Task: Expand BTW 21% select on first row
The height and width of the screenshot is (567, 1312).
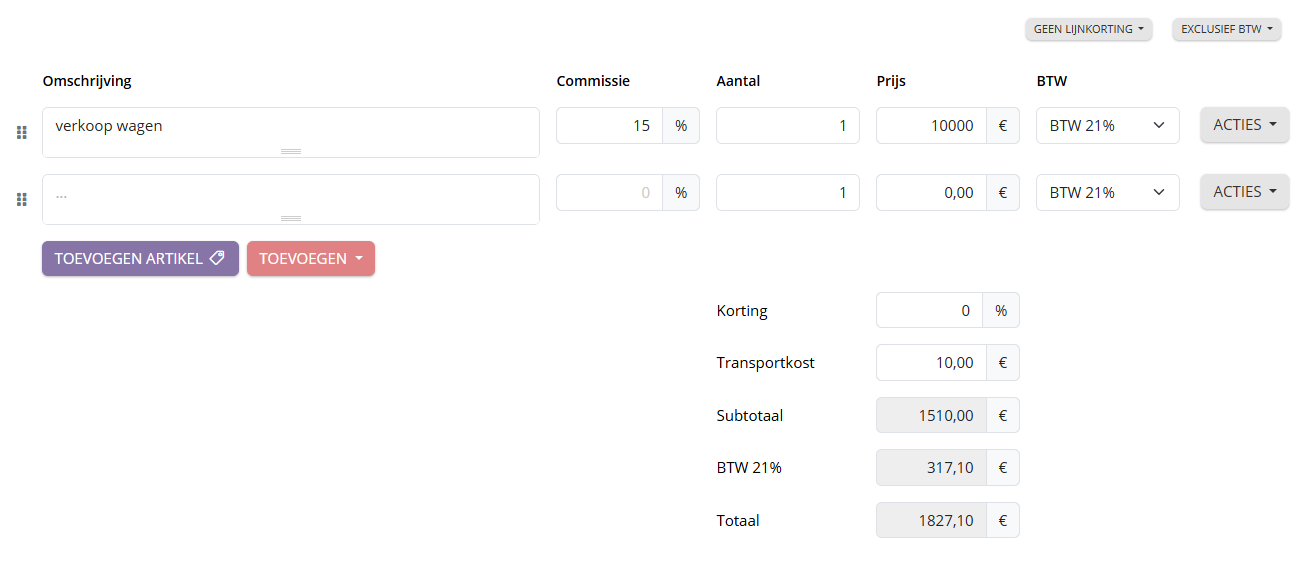Action: (1107, 126)
